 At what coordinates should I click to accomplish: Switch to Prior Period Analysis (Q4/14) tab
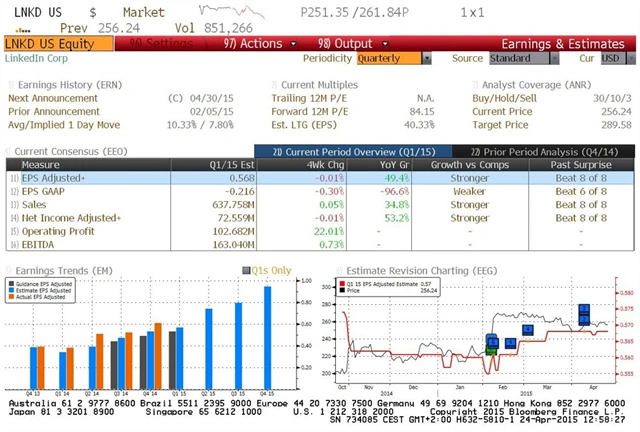551,150
